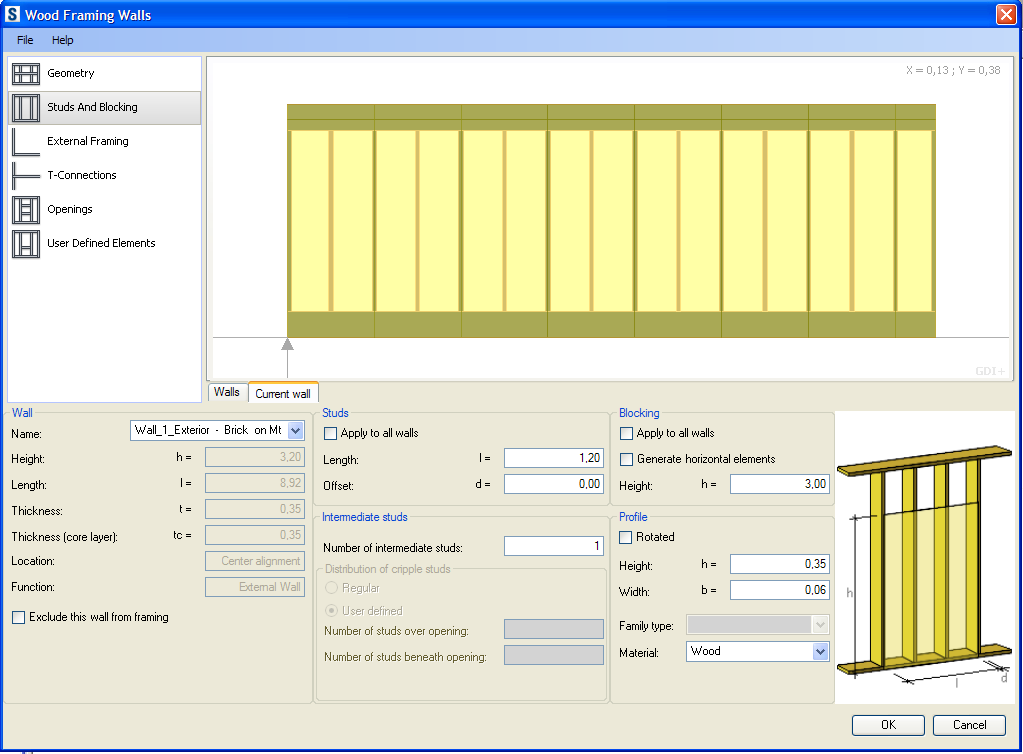
Task: Click the Number of studs beneath opening field
Action: tap(553, 655)
